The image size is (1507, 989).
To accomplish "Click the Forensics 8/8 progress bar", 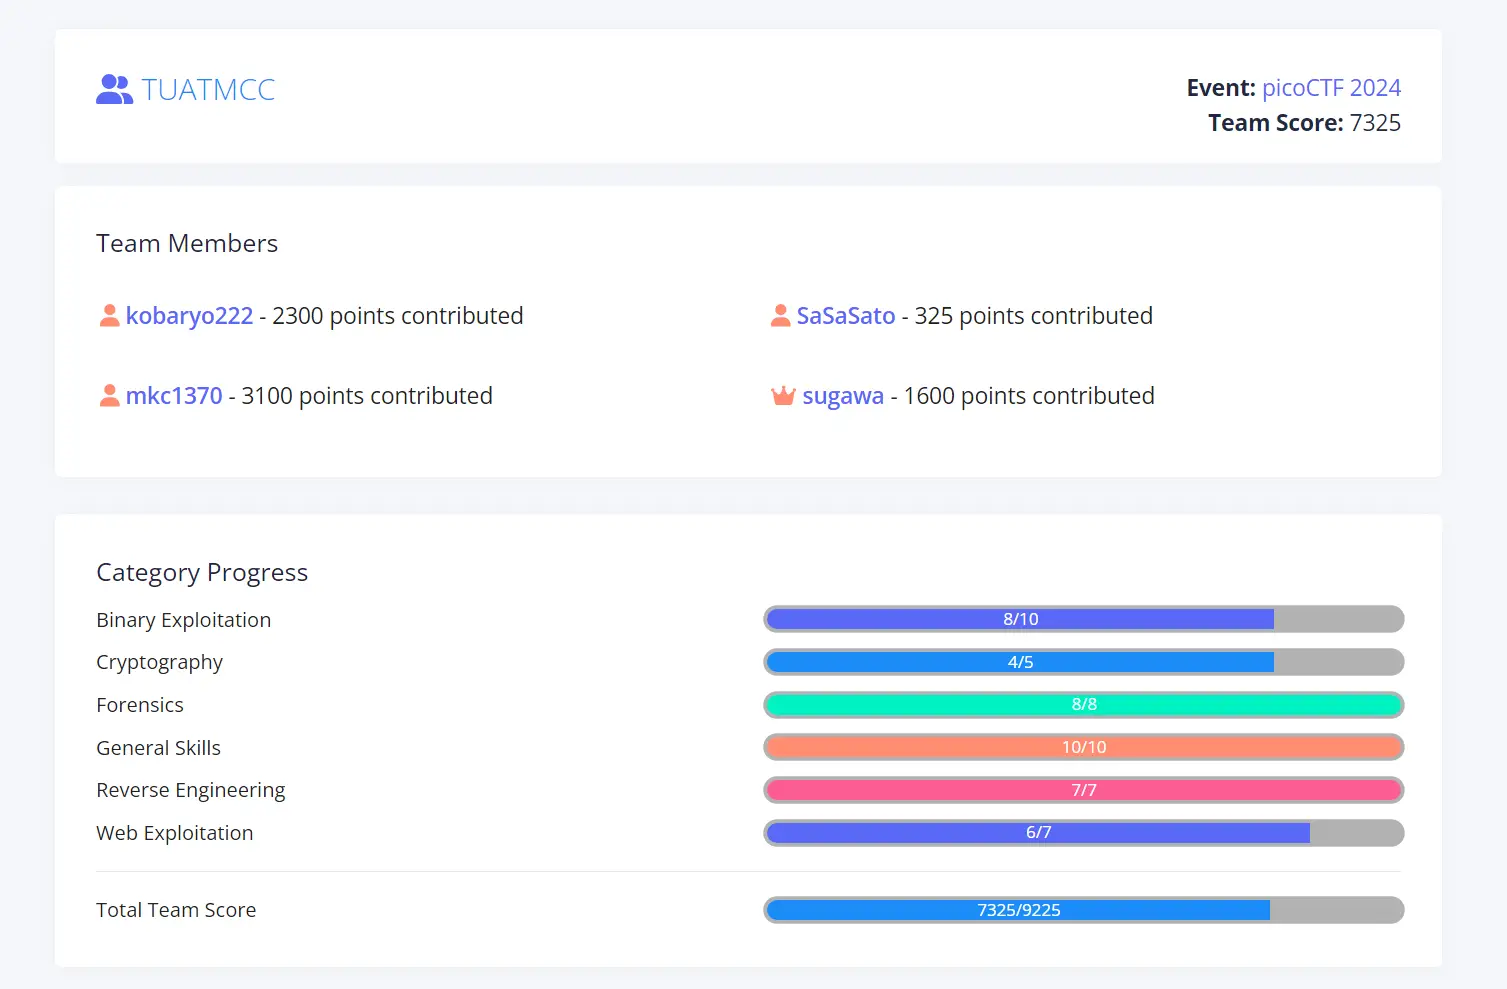I will click(x=1084, y=705).
